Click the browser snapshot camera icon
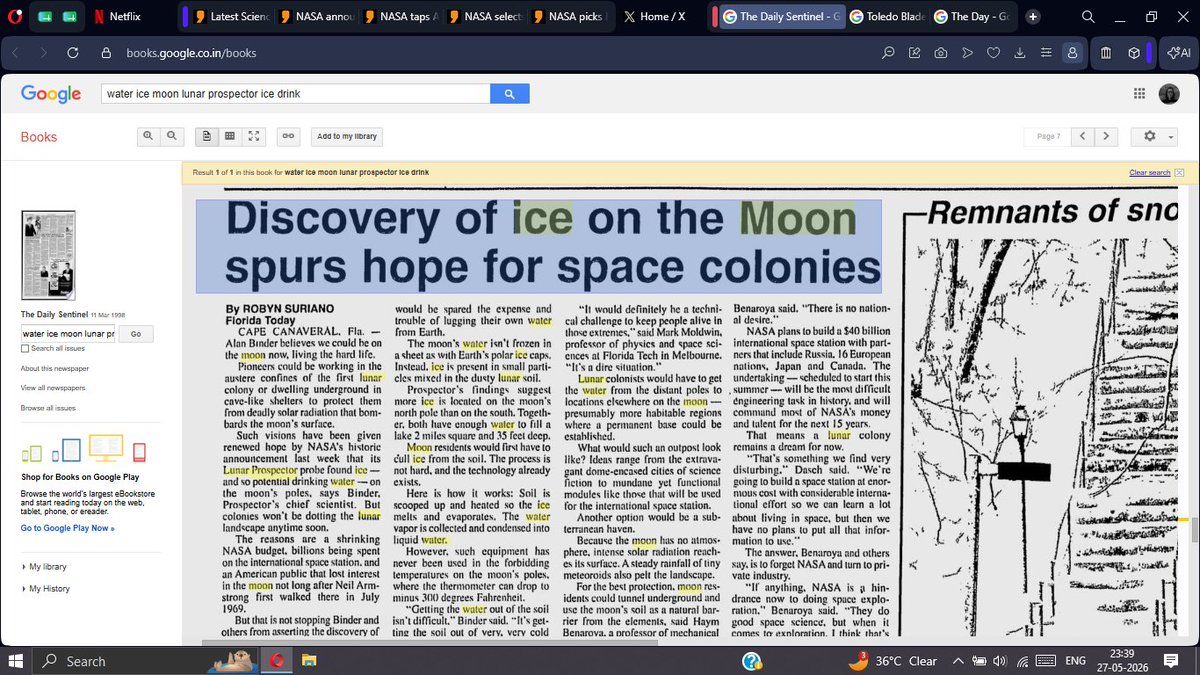The image size is (1200, 675). pyautogui.click(x=941, y=53)
